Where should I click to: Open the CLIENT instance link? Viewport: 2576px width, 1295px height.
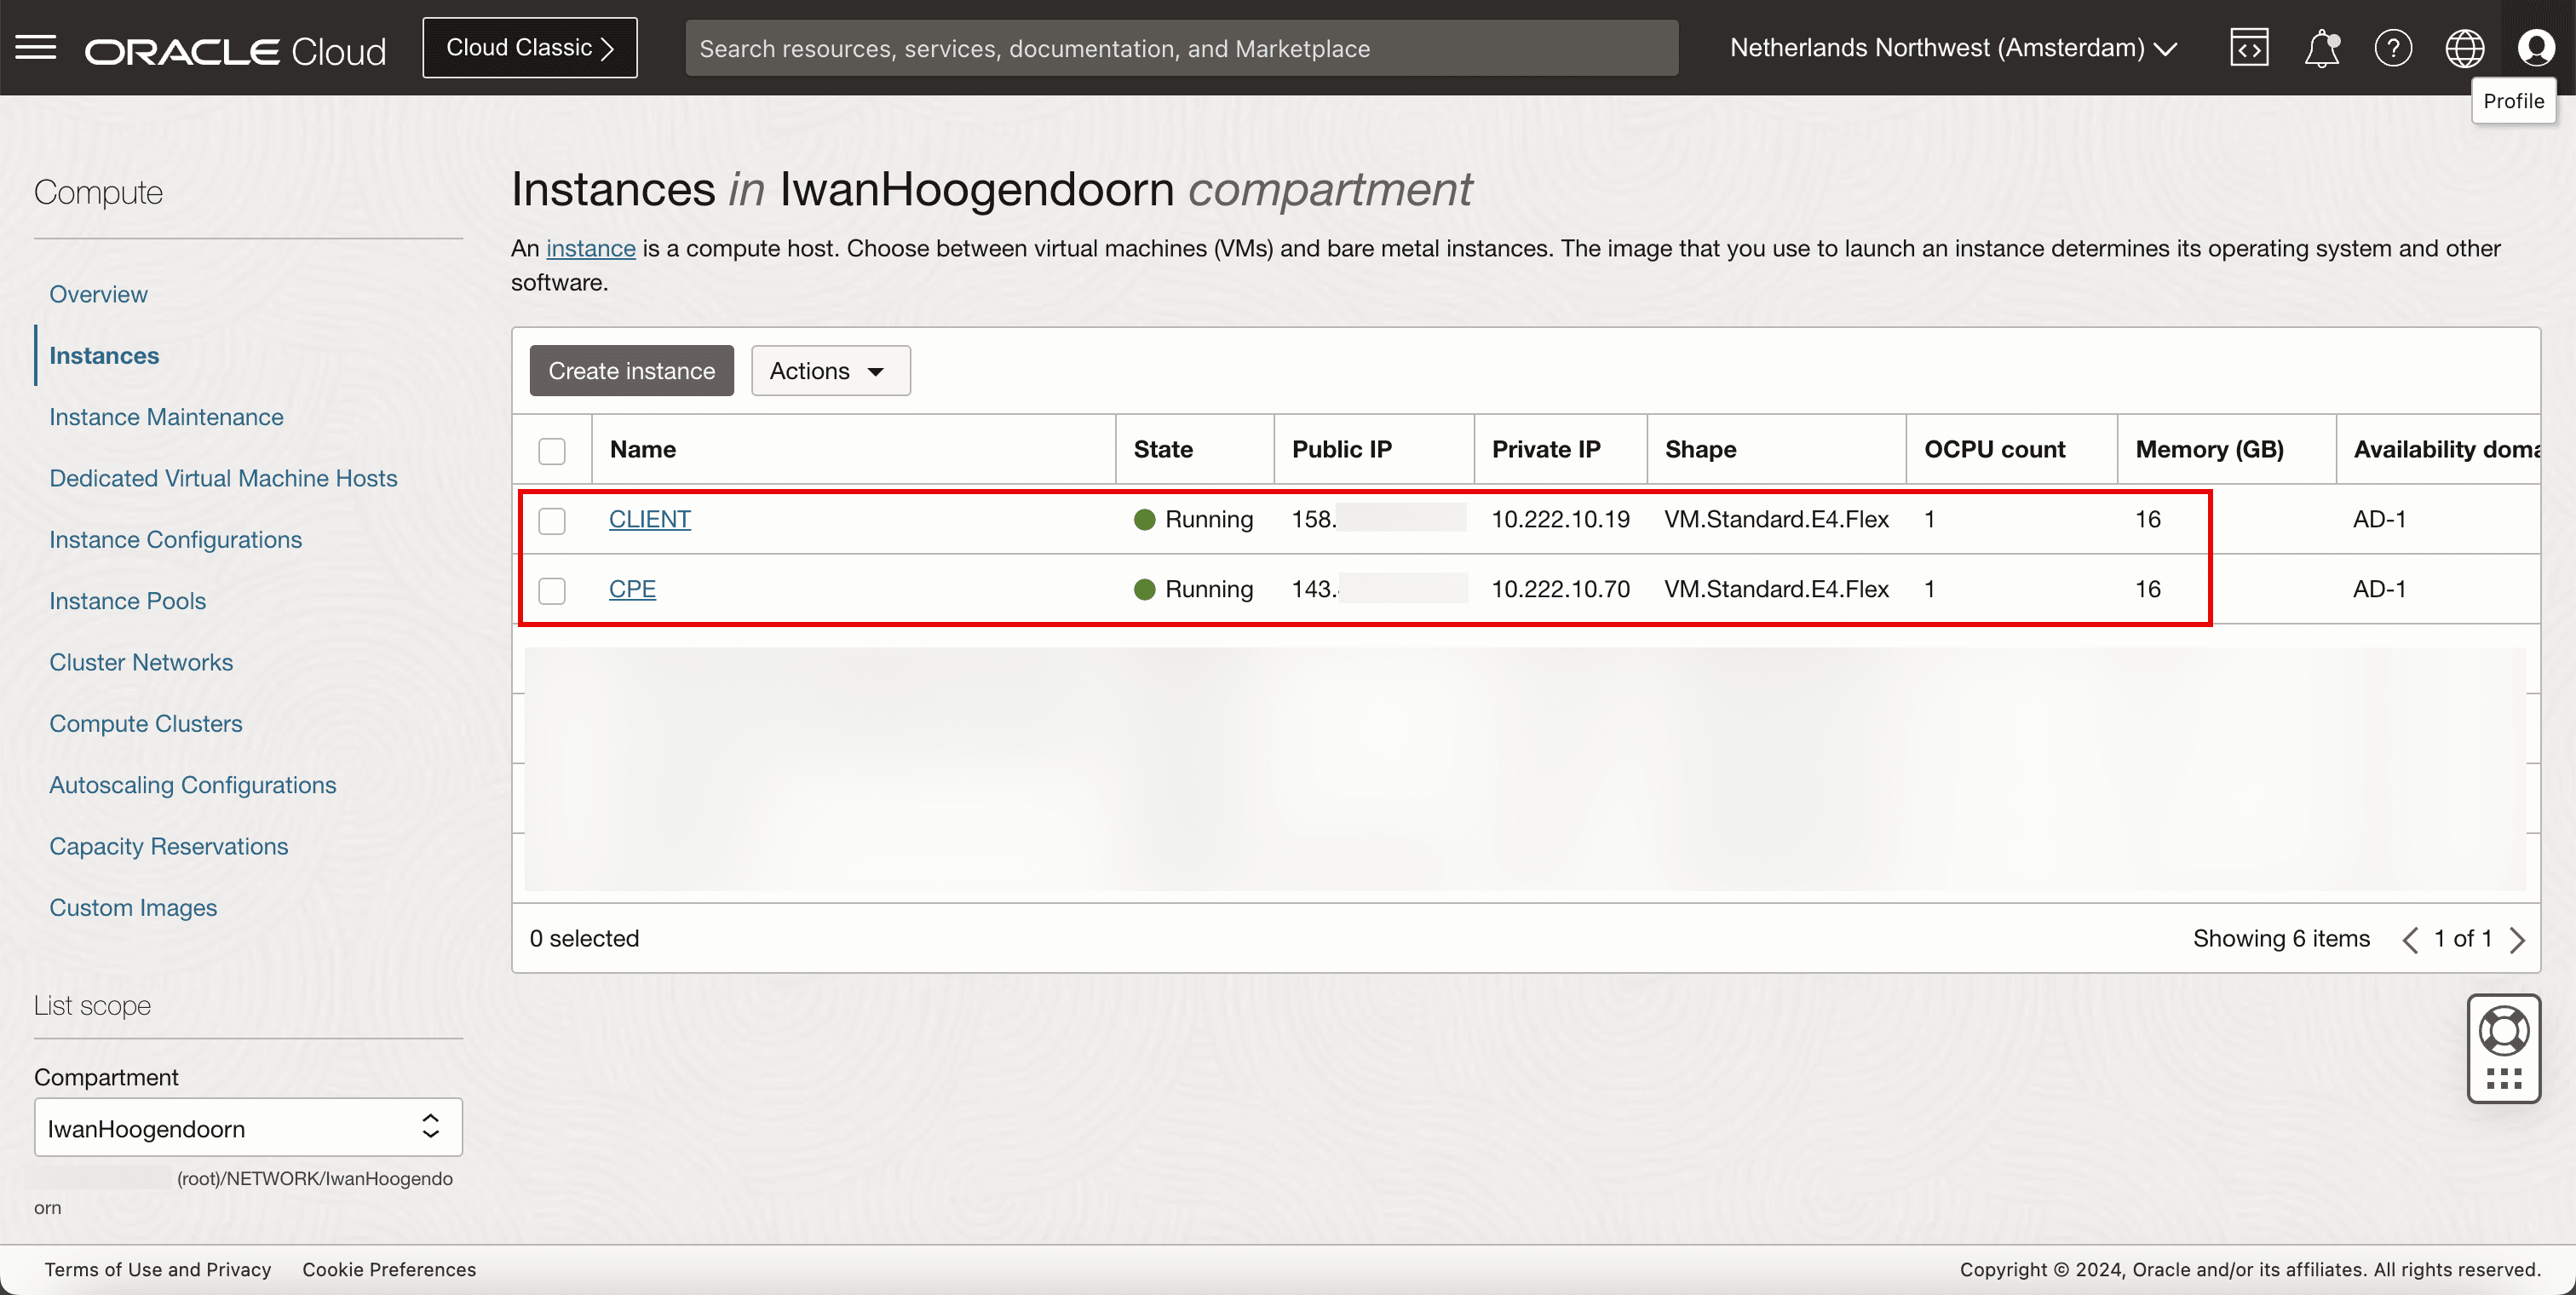tap(650, 519)
